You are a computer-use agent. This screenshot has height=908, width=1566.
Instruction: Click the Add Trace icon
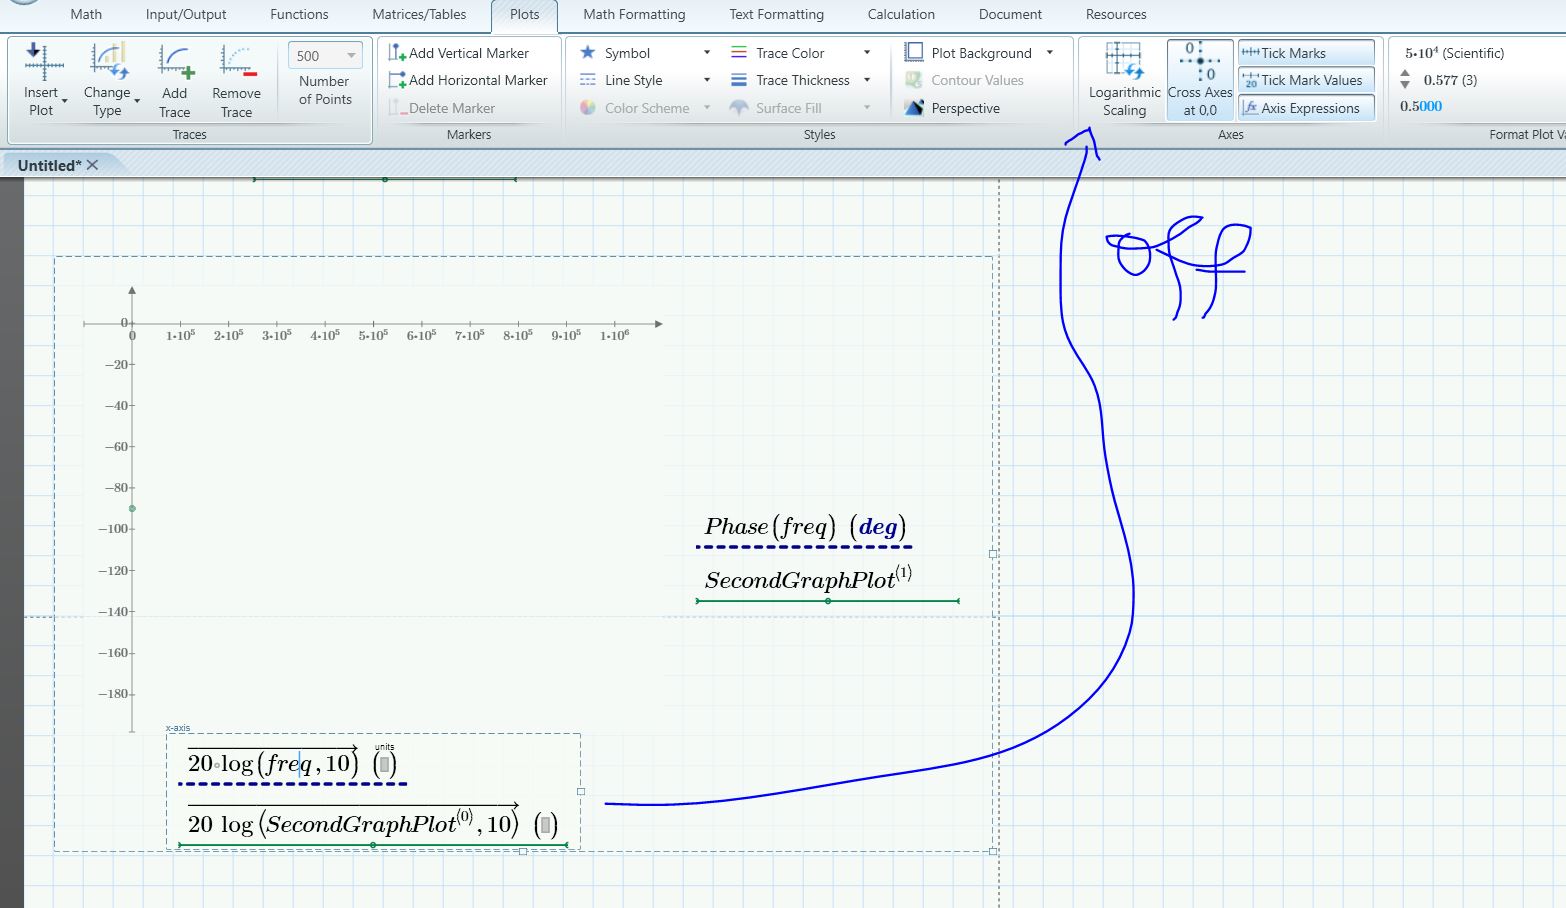(x=175, y=62)
